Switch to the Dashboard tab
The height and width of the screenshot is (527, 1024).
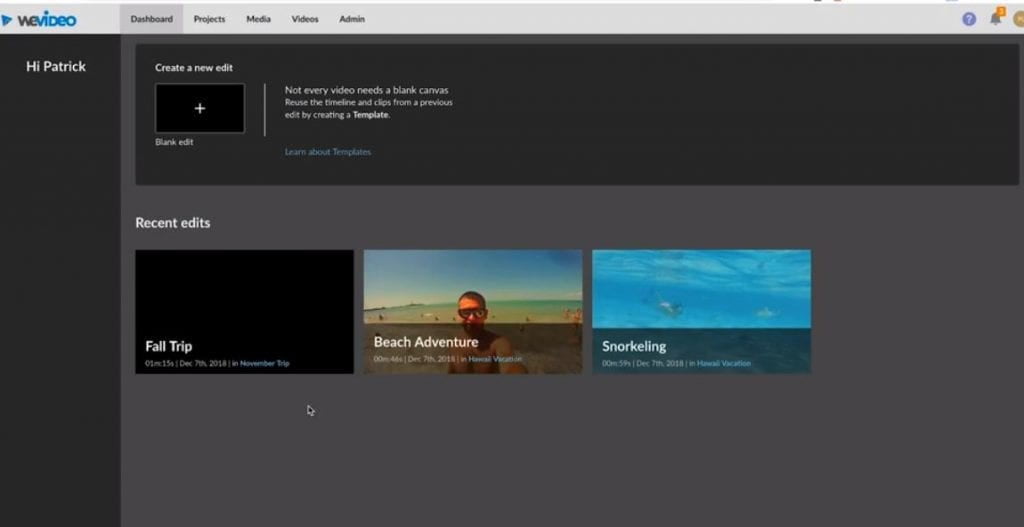(x=151, y=19)
